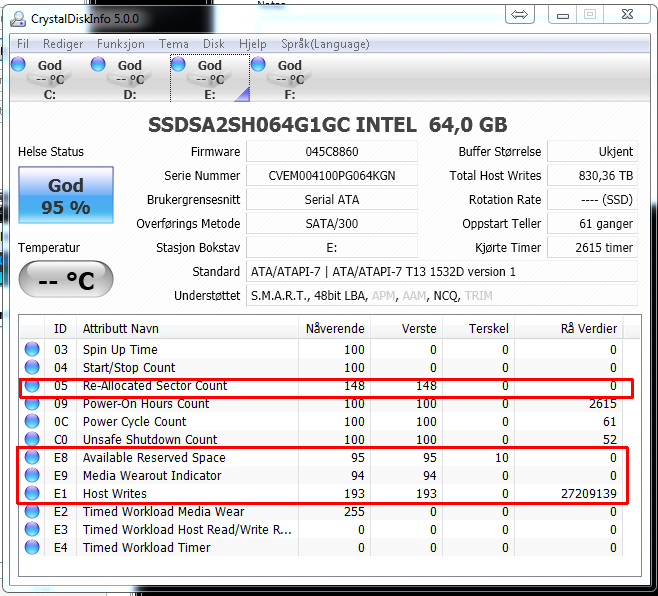
Task: Click the God 95 % health status button
Action: point(66,195)
